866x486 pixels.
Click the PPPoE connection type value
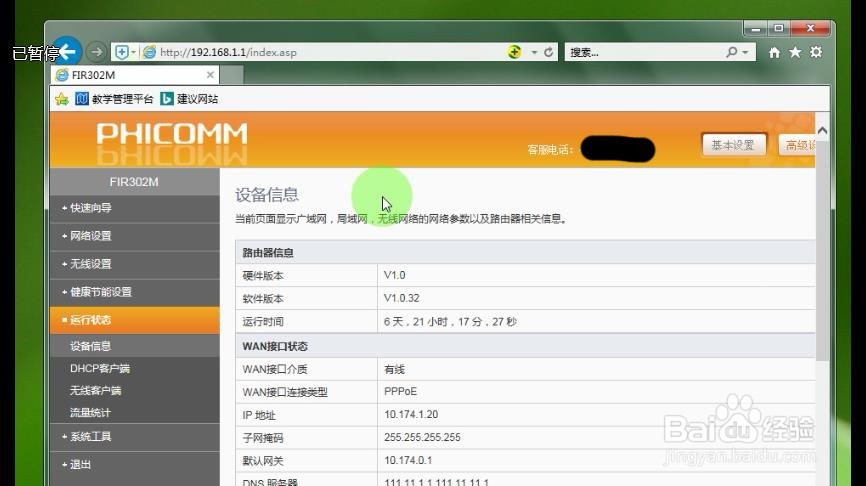[x=400, y=392]
